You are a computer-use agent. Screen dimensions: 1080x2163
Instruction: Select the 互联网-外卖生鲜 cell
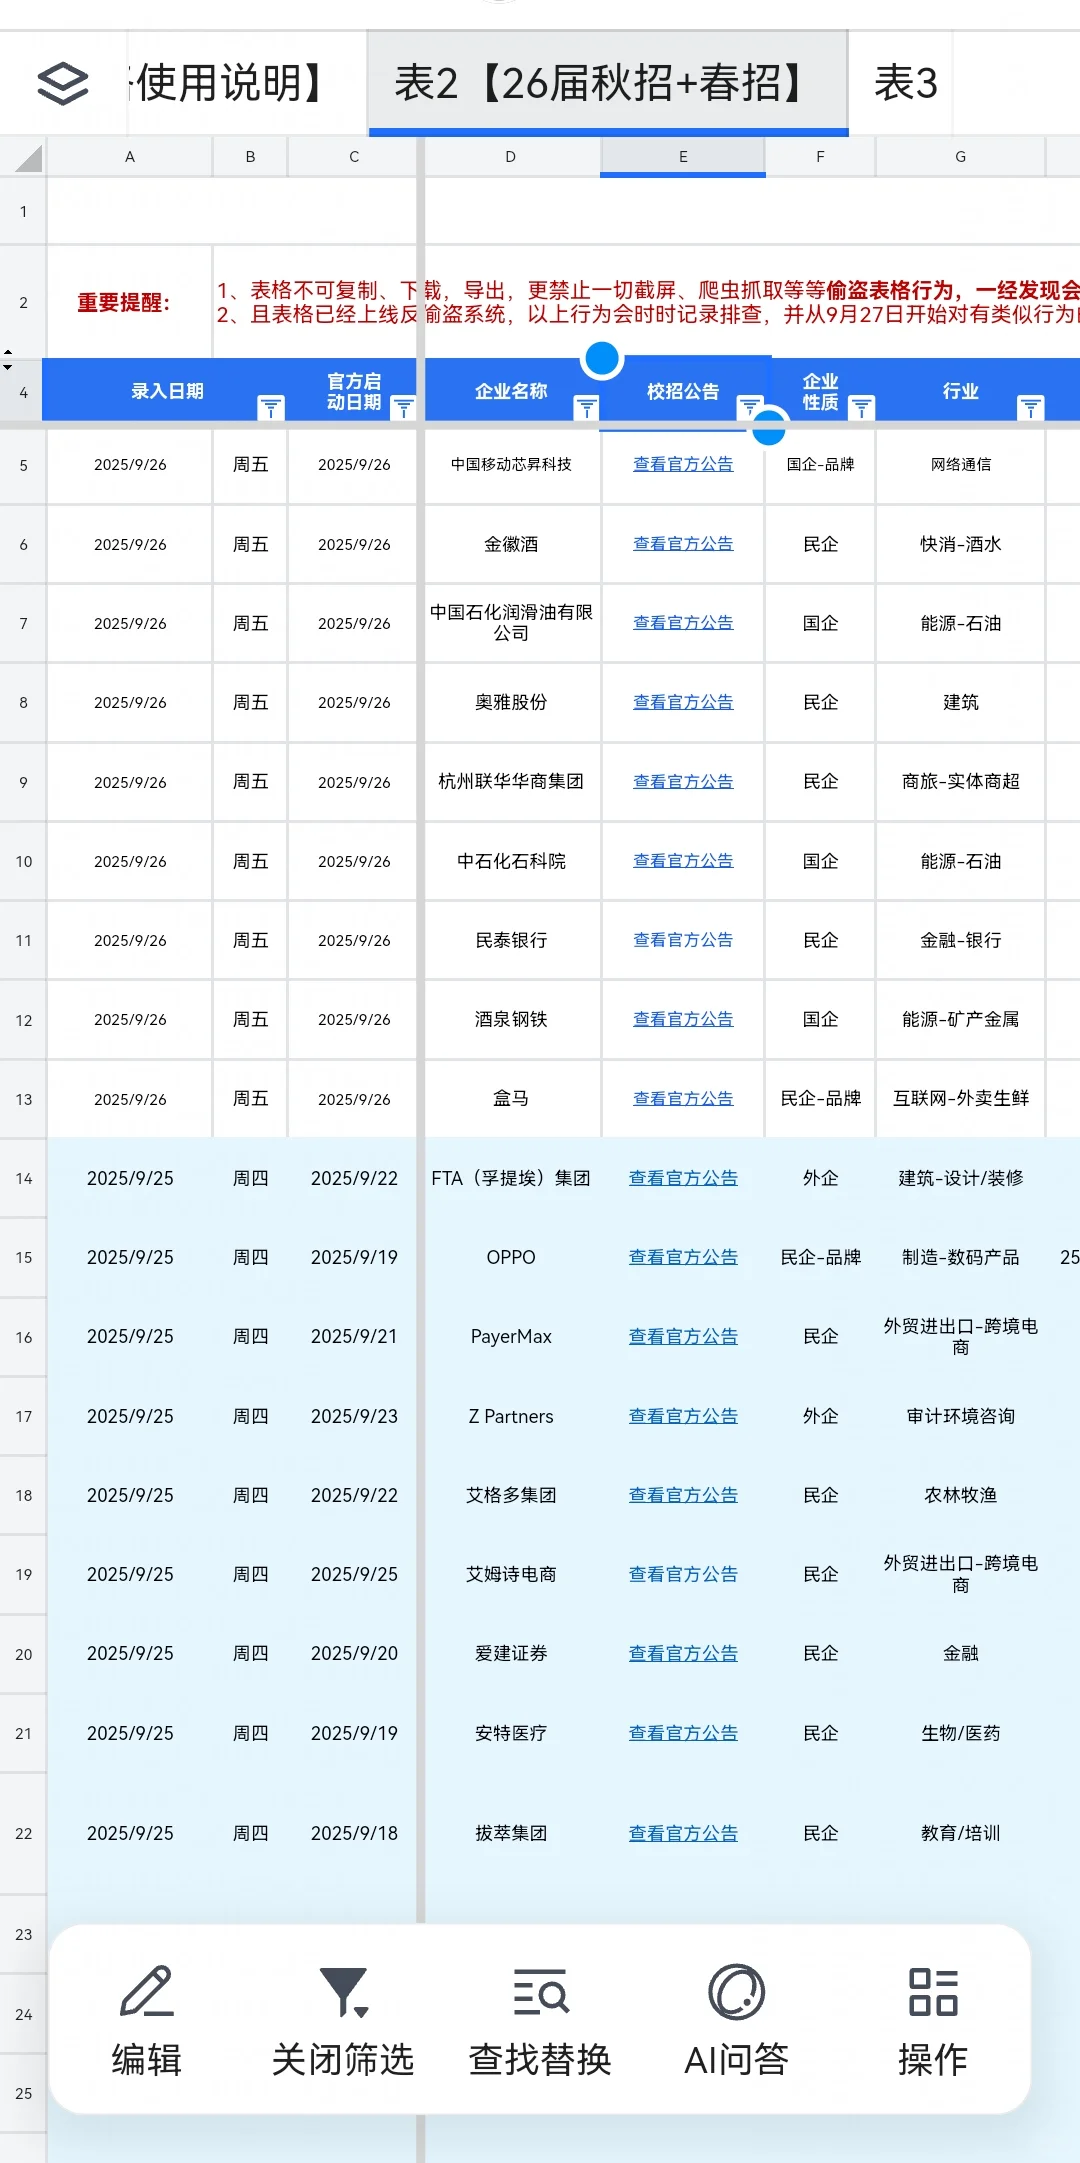pos(961,1098)
